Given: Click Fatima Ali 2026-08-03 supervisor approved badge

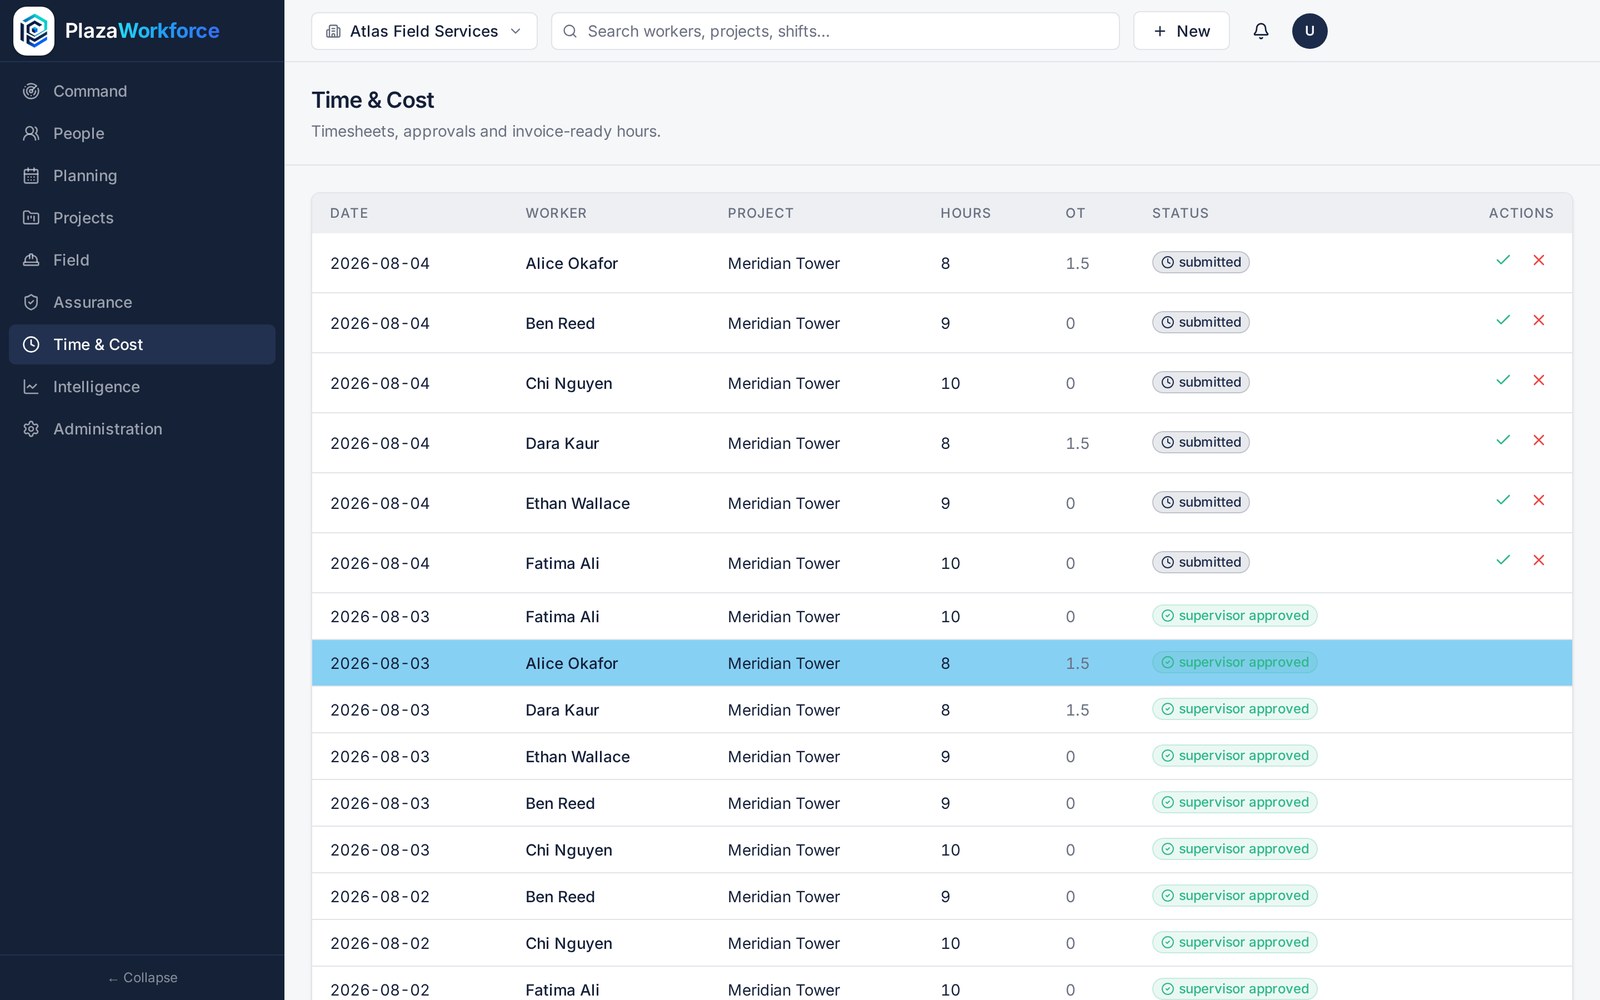Looking at the screenshot, I should click(x=1234, y=616).
